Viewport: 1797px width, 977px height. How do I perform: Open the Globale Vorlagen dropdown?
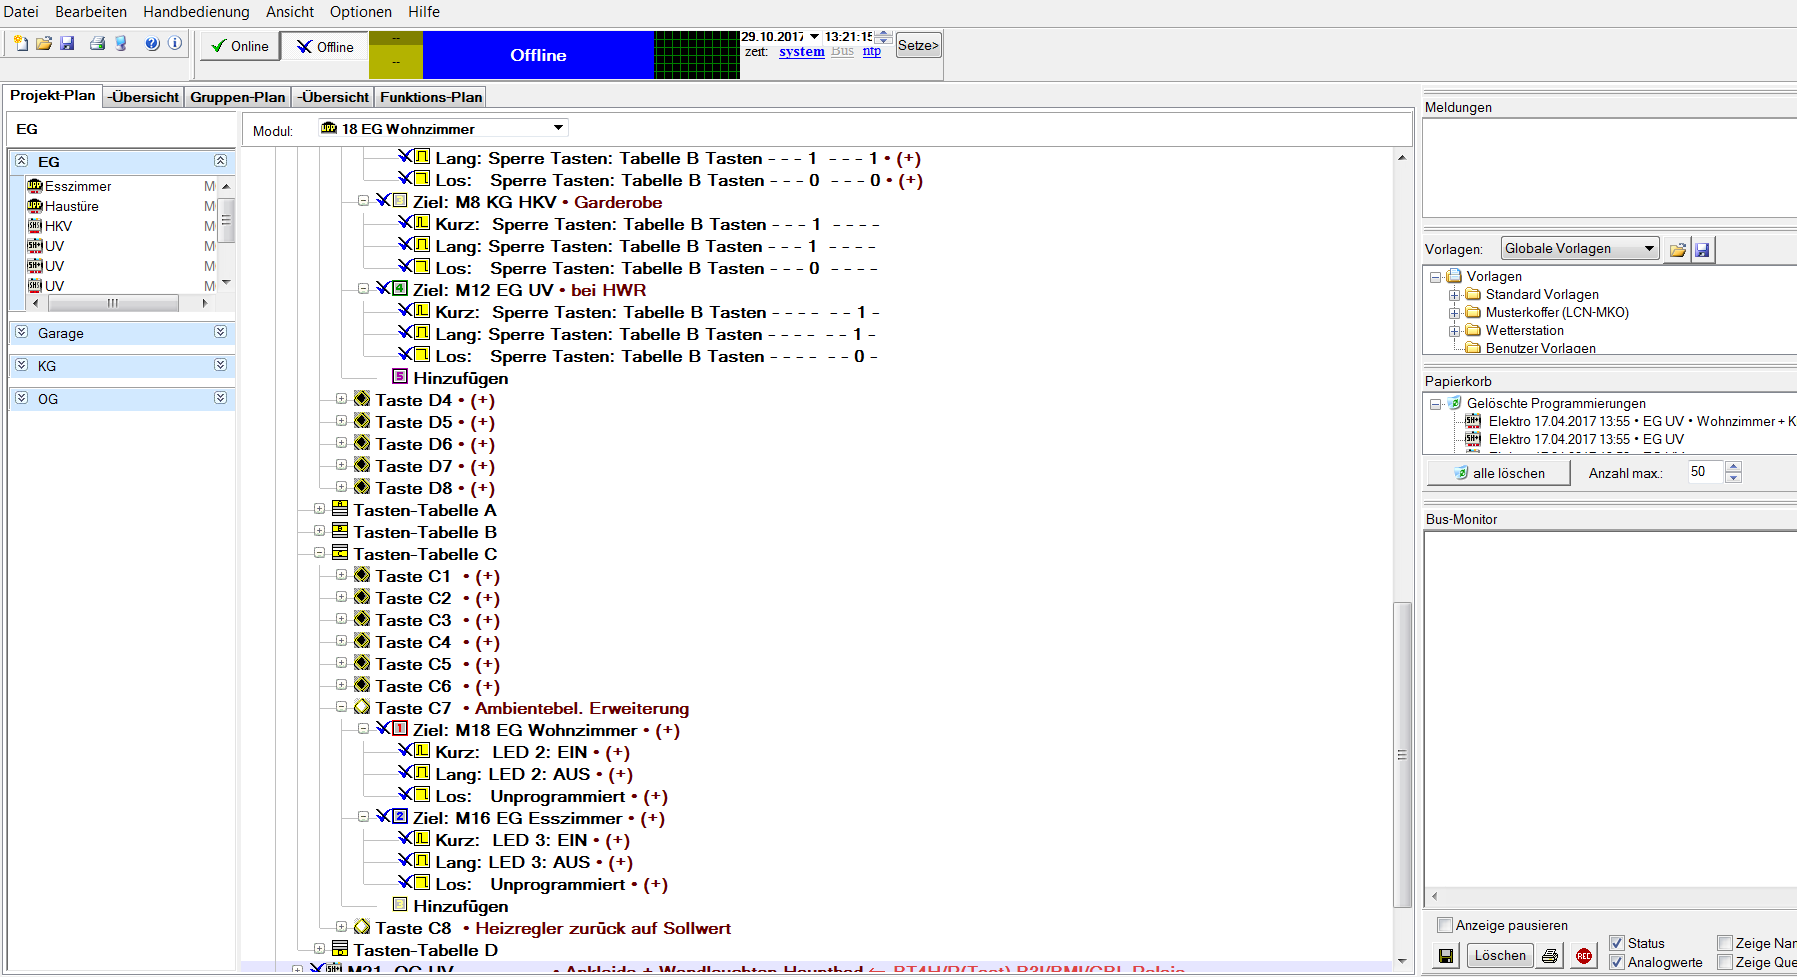coord(1649,249)
